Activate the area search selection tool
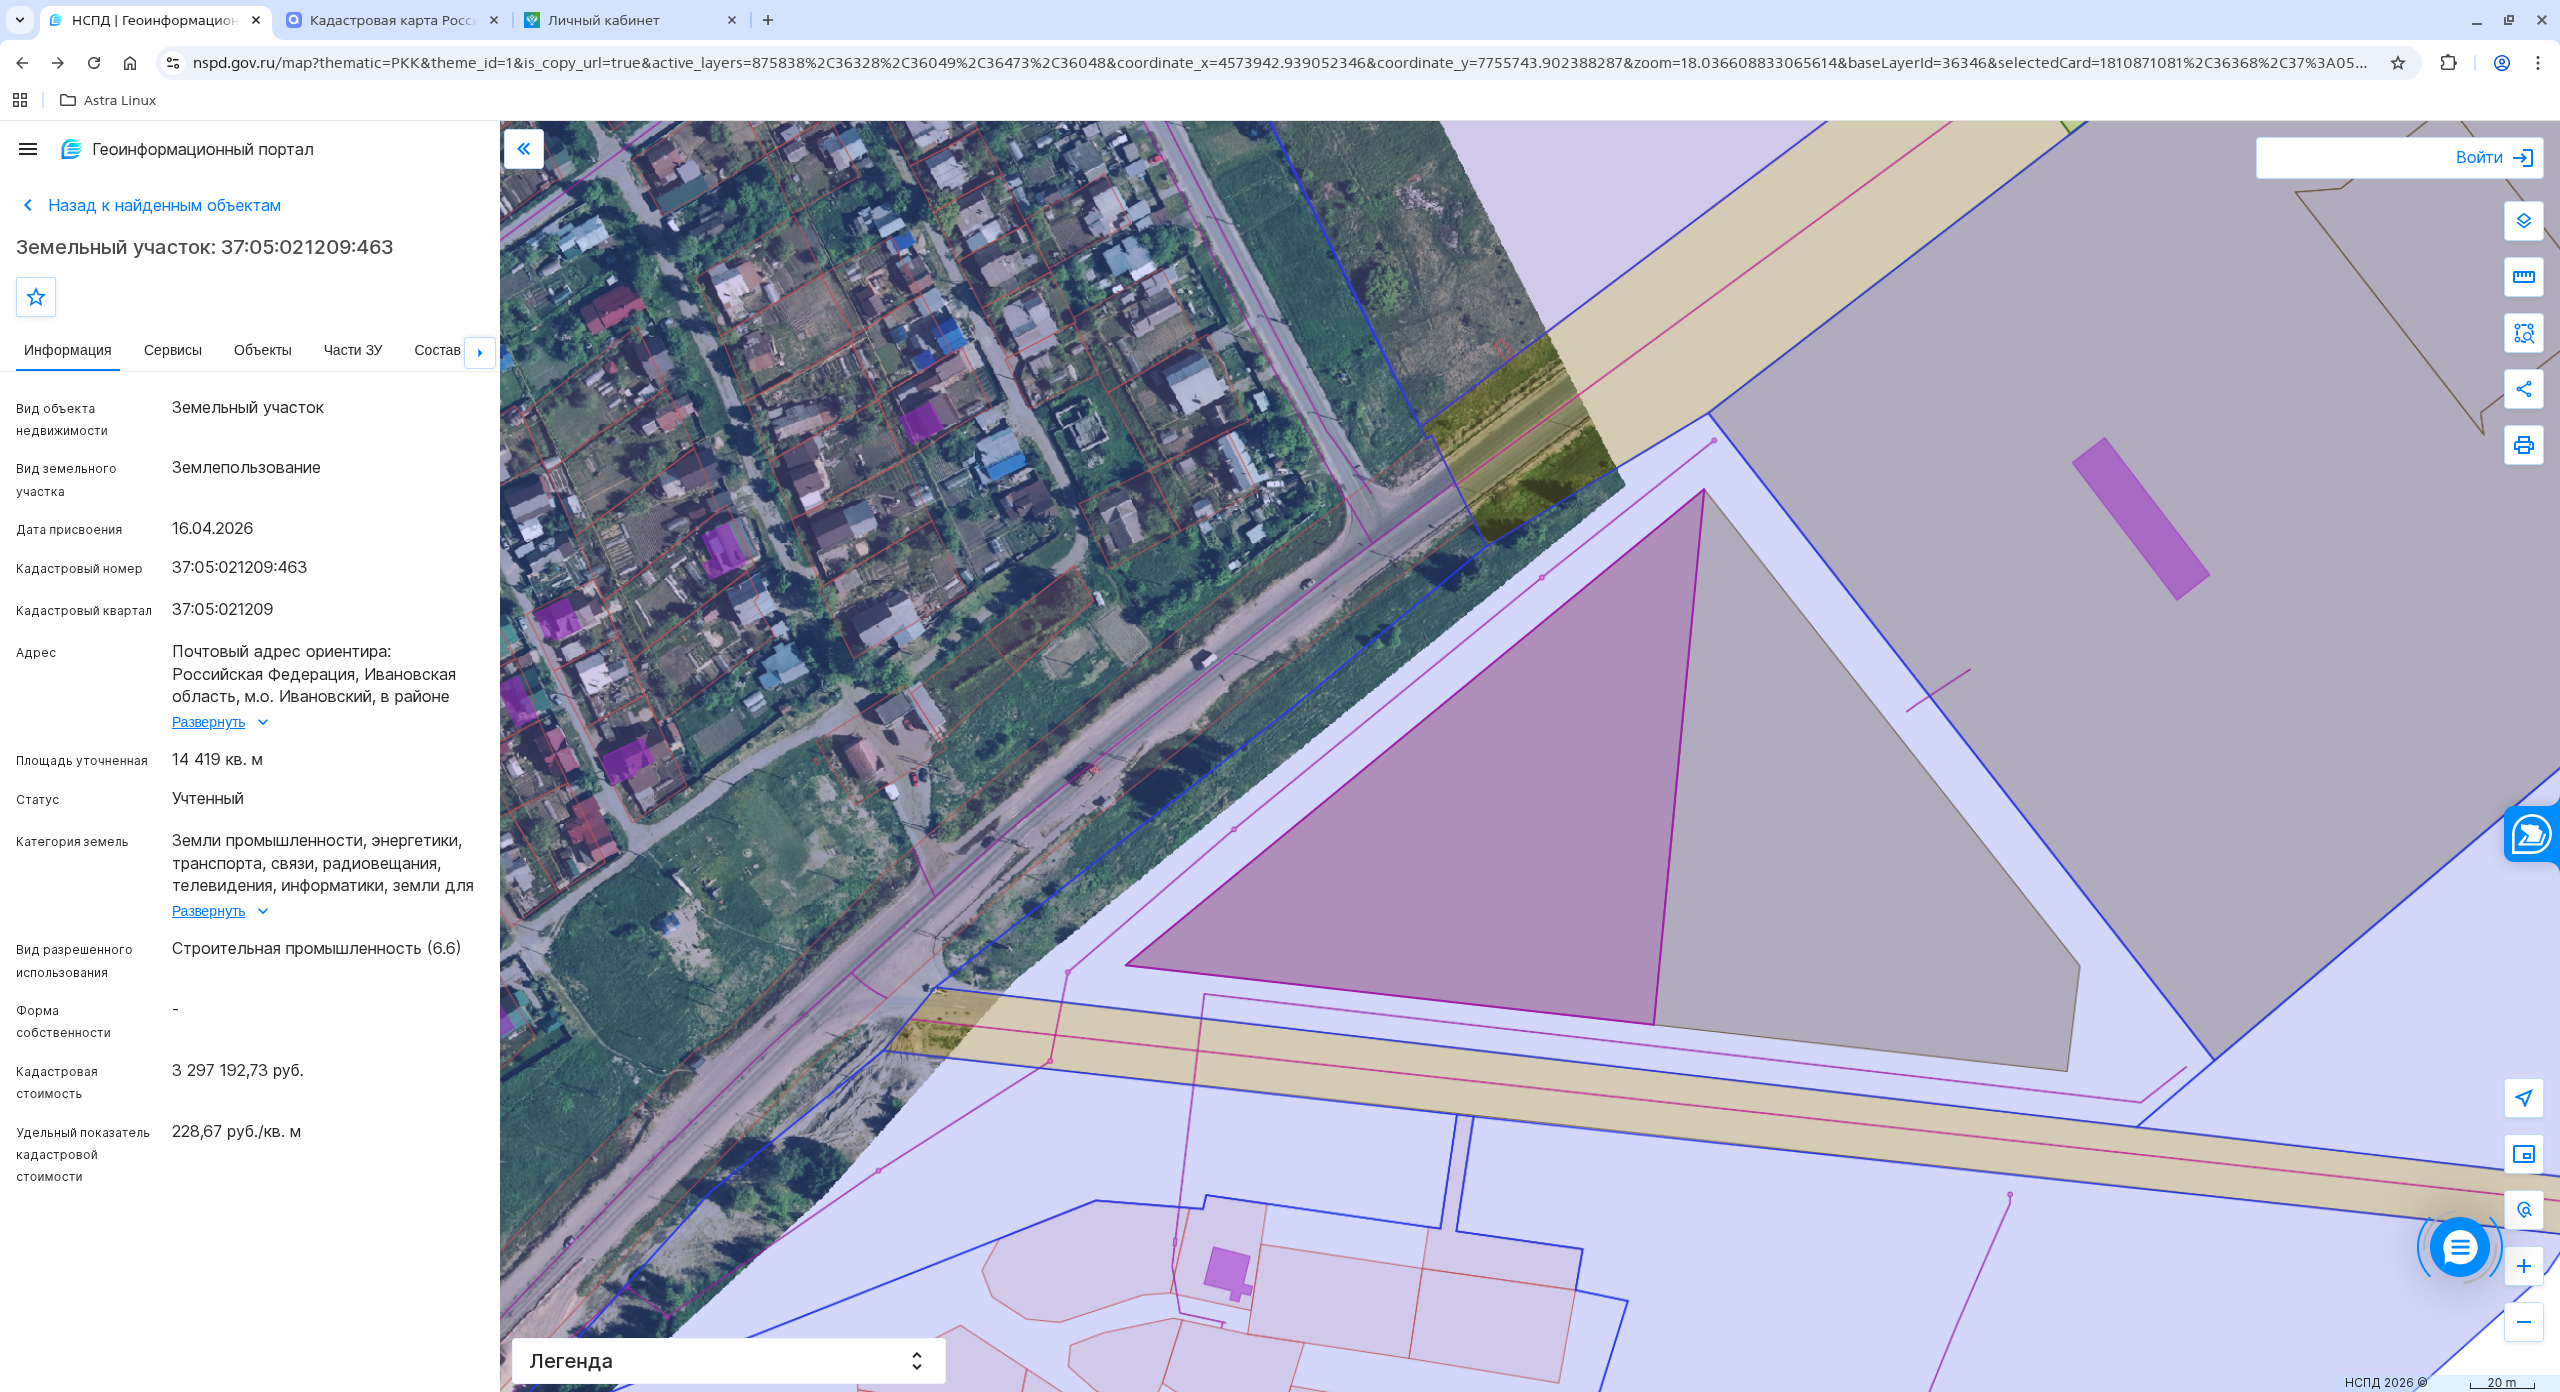 click(x=2524, y=333)
